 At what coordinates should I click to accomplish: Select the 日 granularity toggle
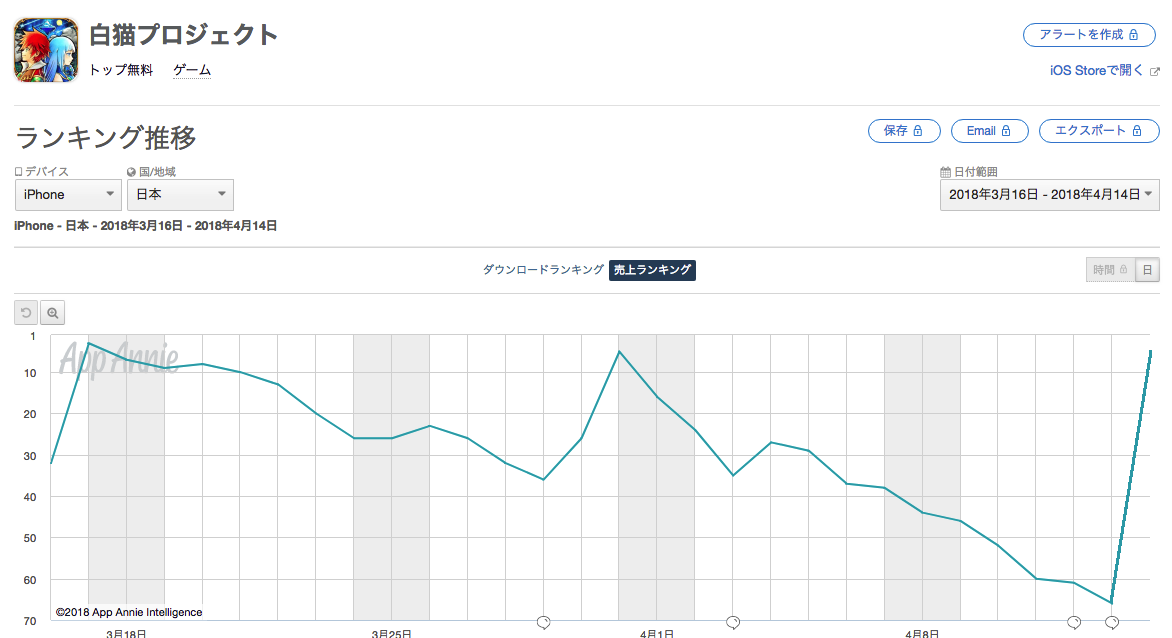(1147, 270)
